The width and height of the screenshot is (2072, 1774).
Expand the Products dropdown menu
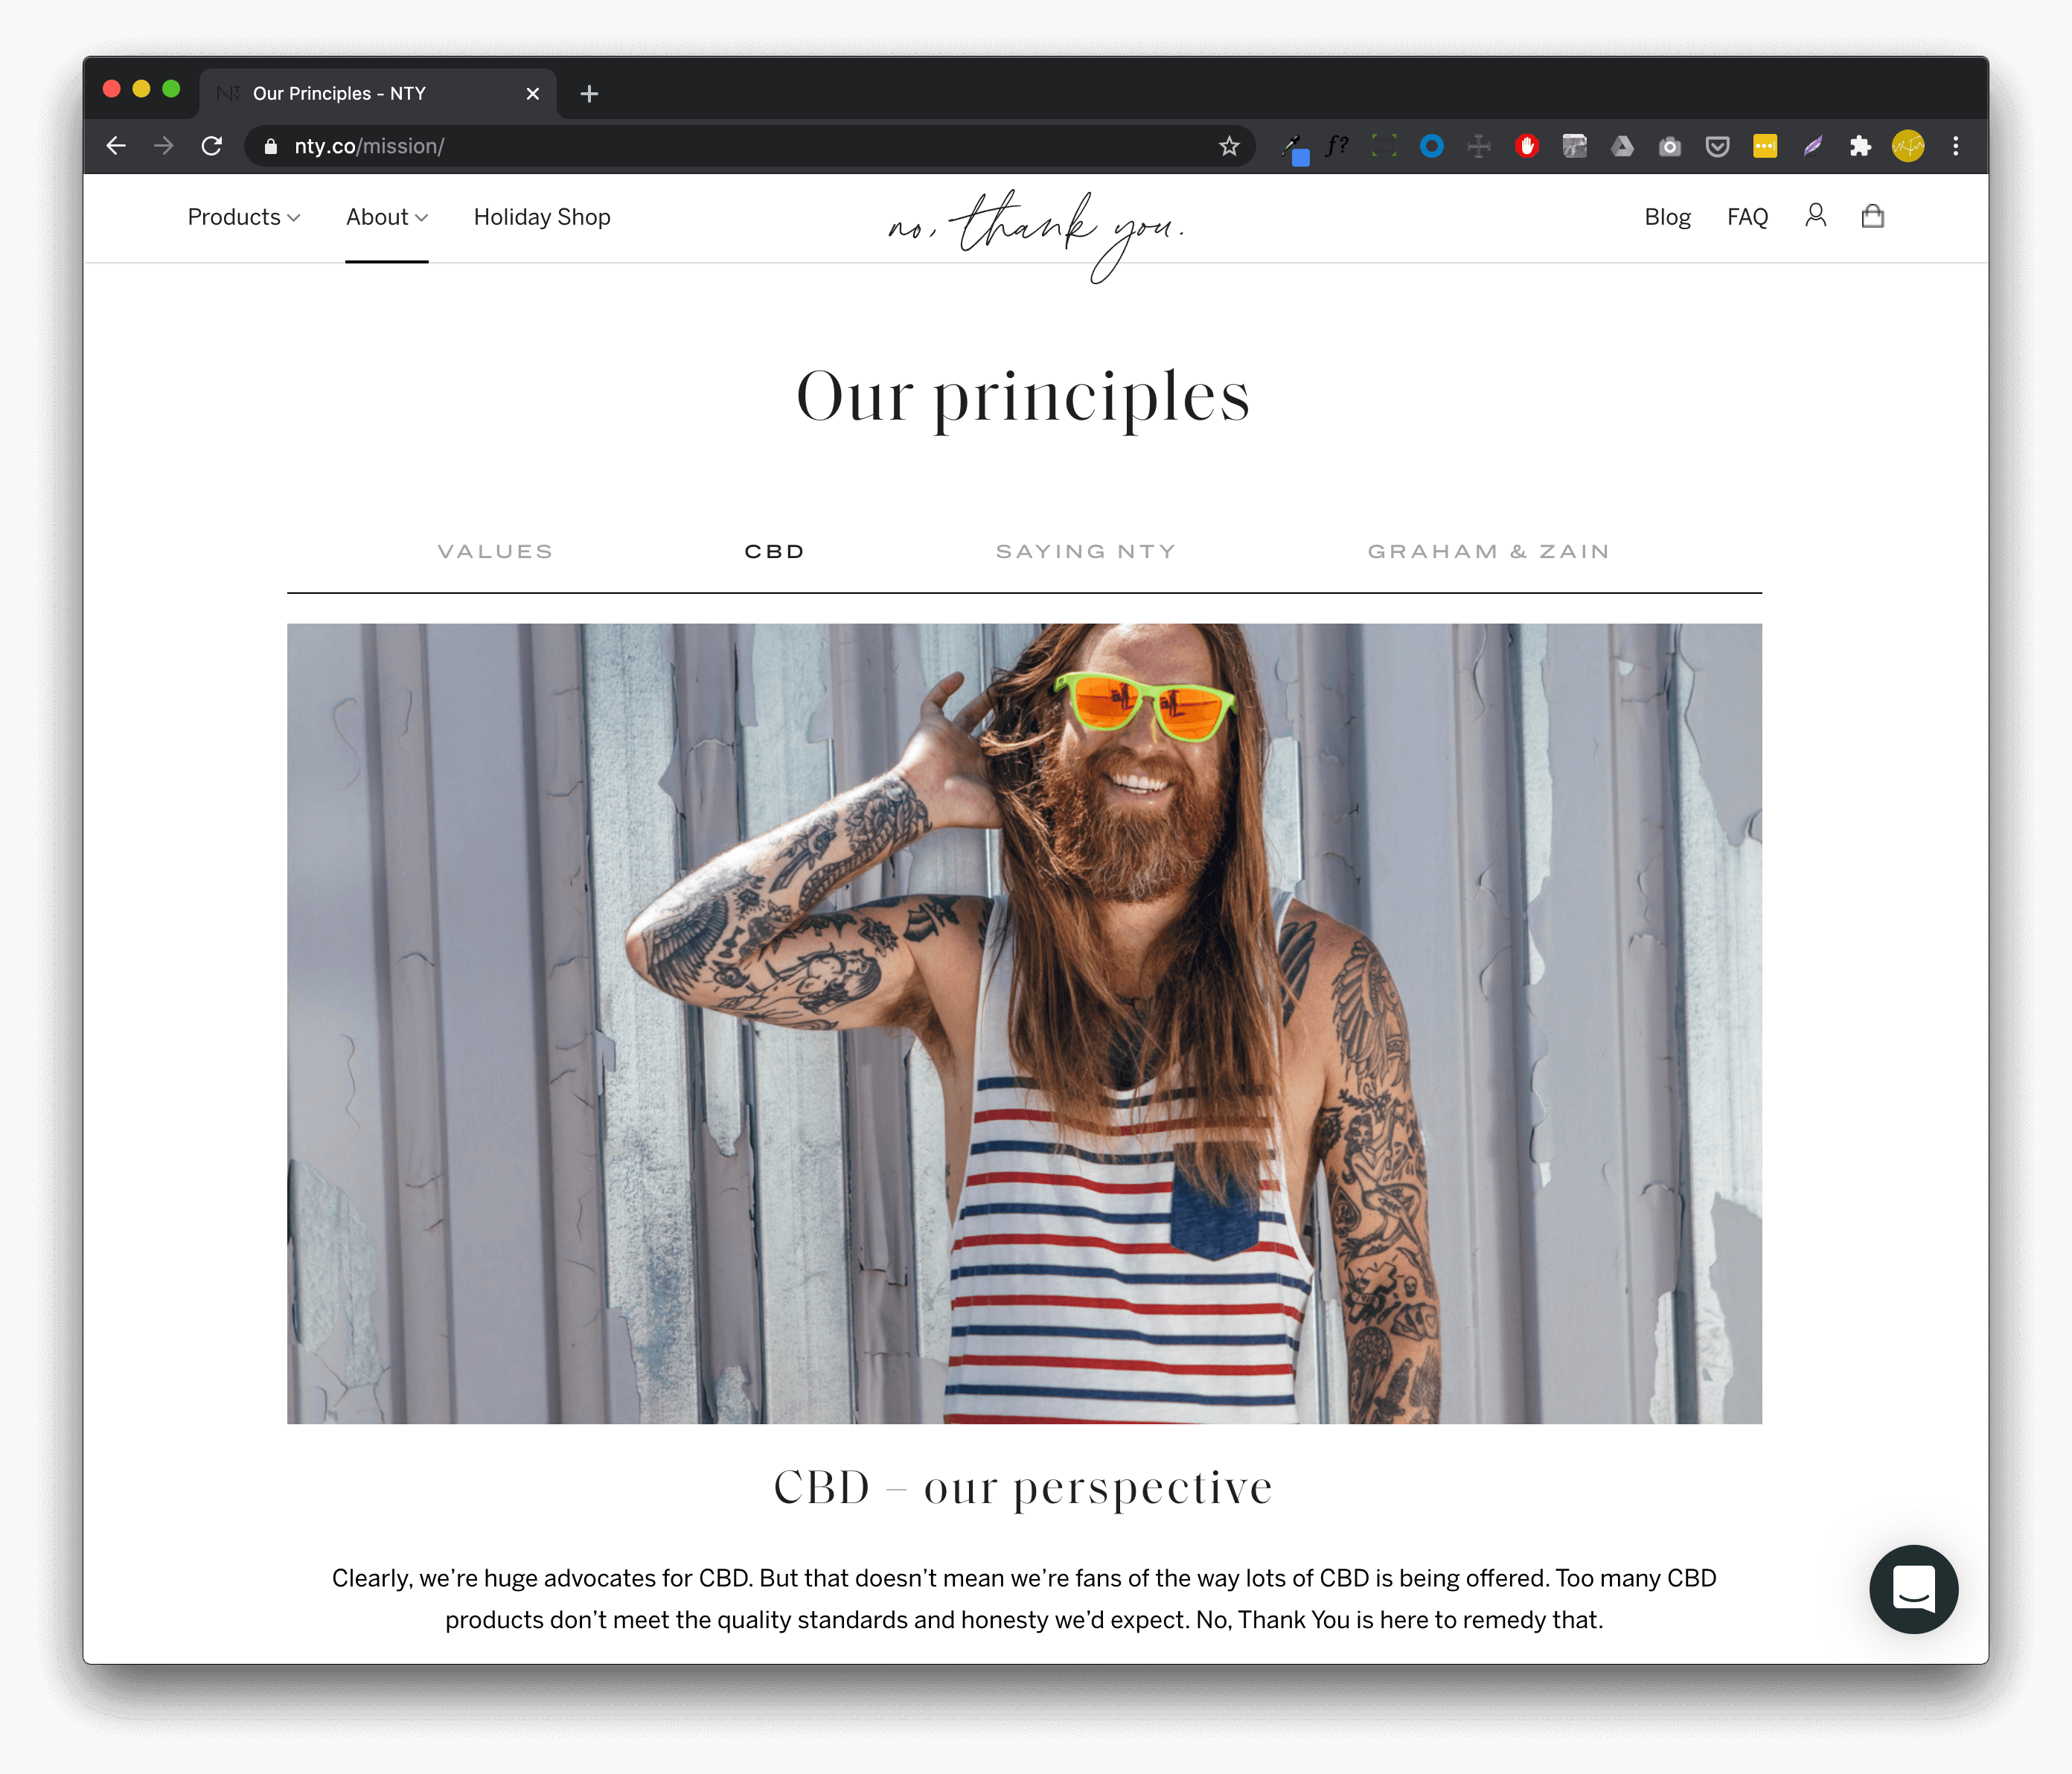coord(243,217)
